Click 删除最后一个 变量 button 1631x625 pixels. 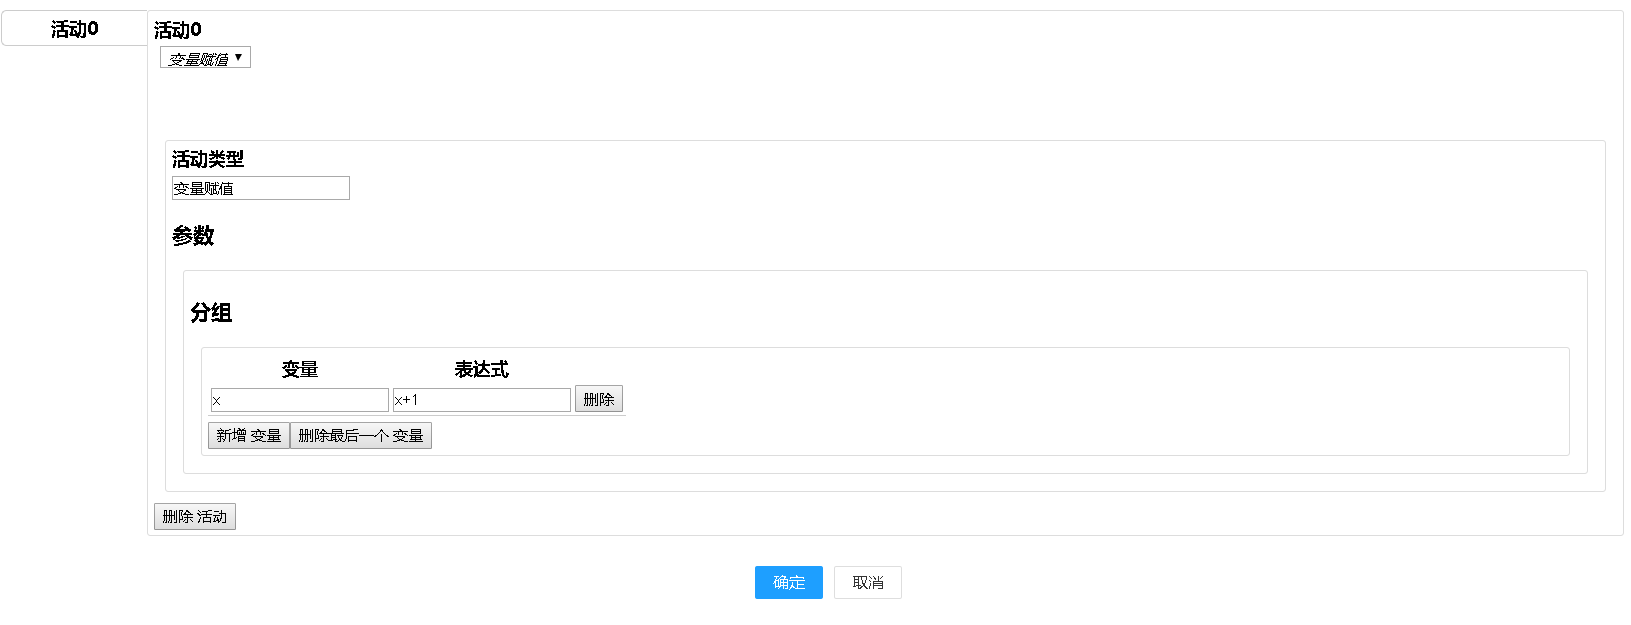point(361,435)
